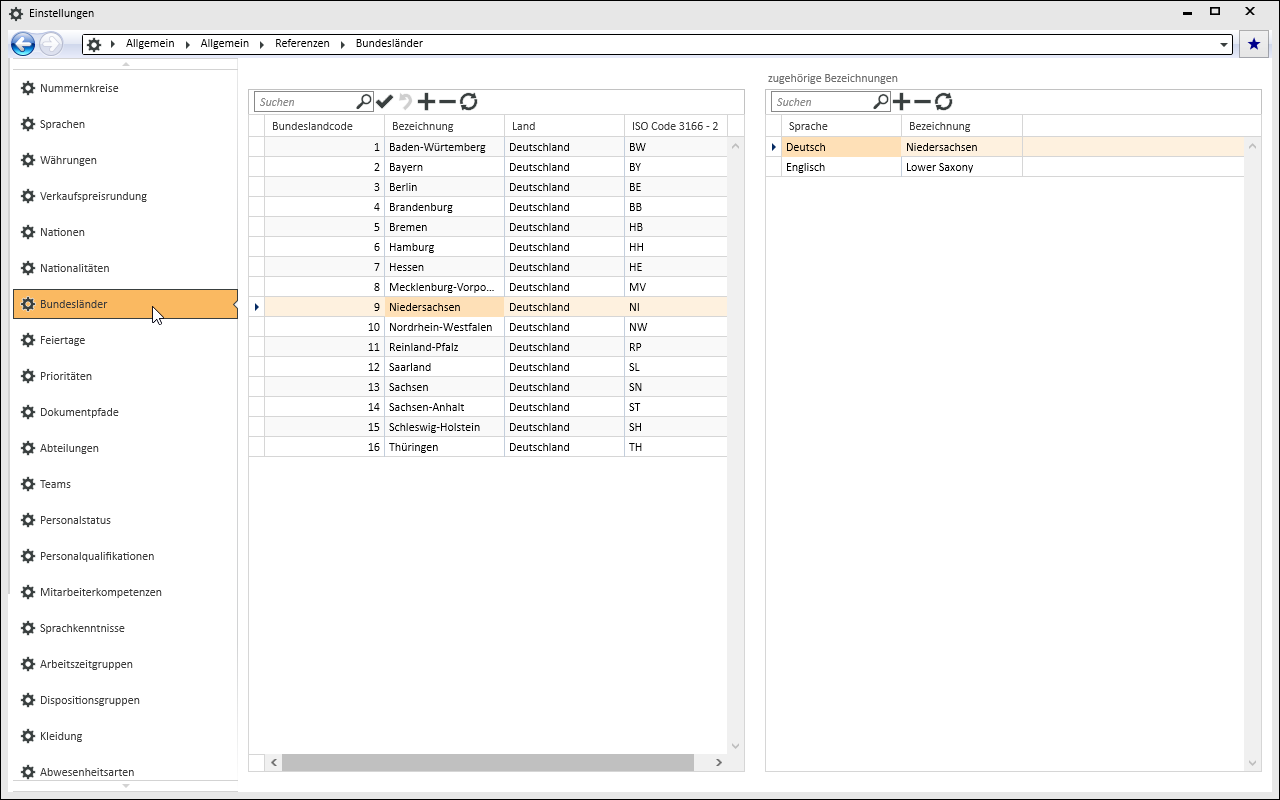Click the checkmark save icon in Bundesländer toolbar
Viewport: 1280px width, 800px height.
pos(385,101)
